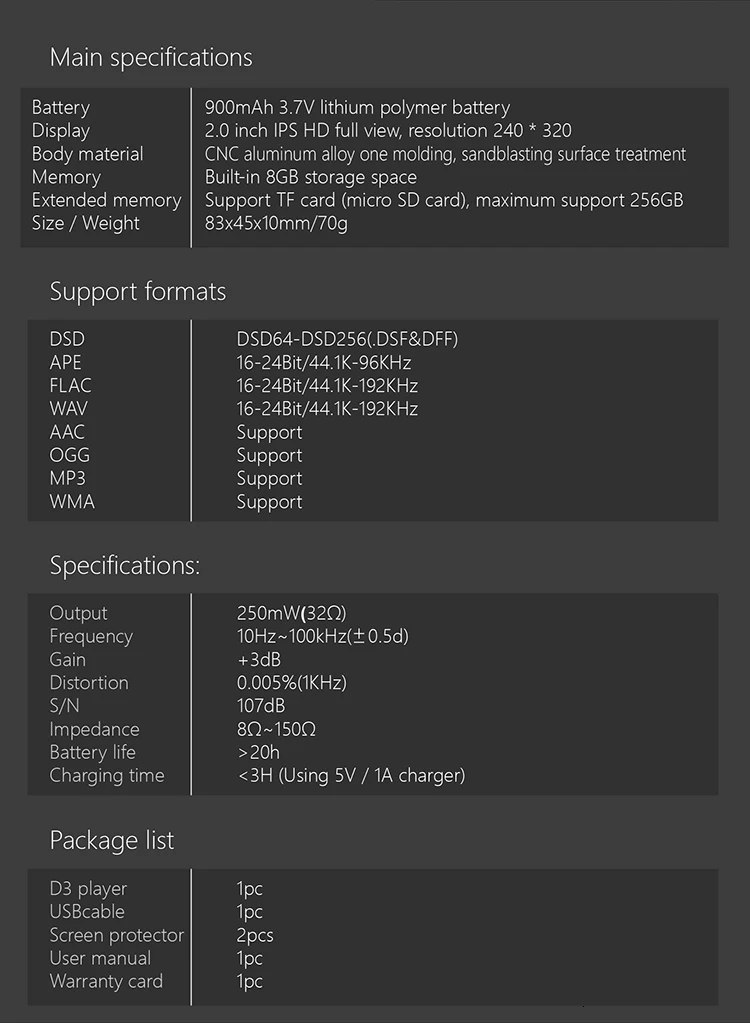Click the Support formats heading

[138, 291]
